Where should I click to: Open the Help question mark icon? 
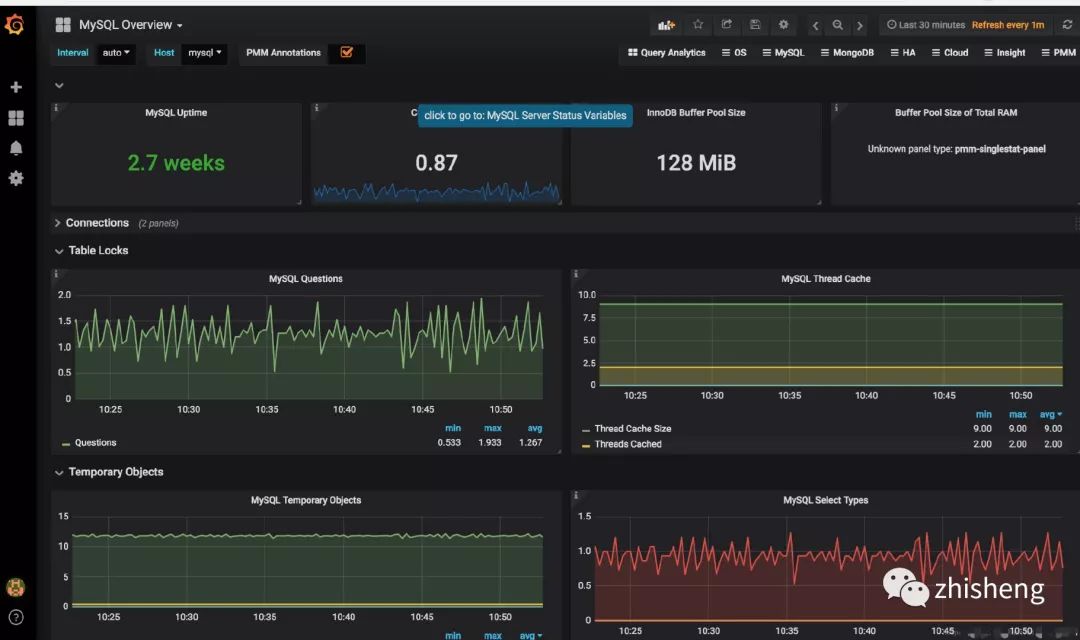tap(16, 617)
